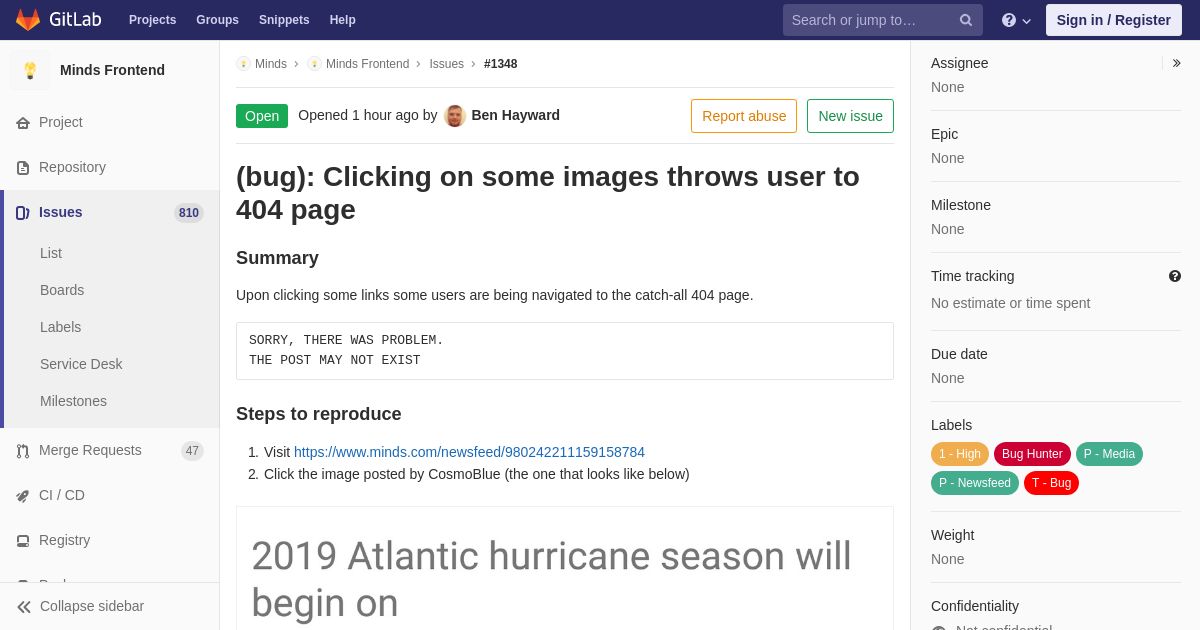This screenshot has width=1200, height=630.
Task: Open the Projects menu
Action: point(152,20)
